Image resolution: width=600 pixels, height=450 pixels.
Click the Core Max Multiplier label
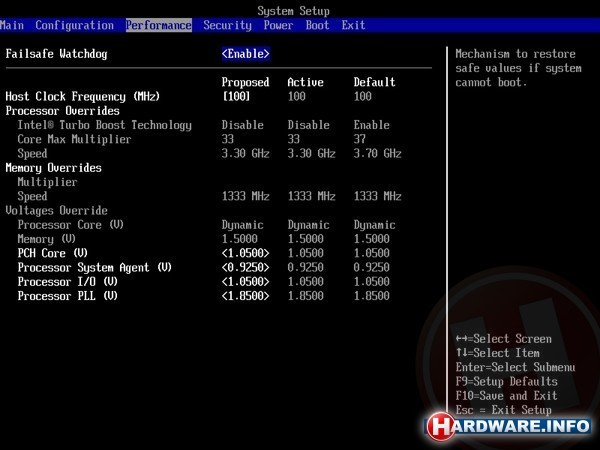point(74,139)
